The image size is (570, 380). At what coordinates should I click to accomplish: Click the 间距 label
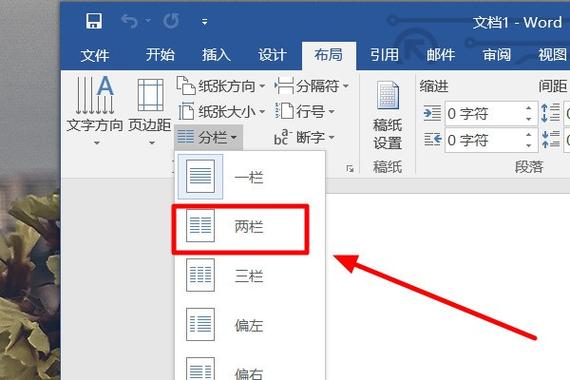[553, 87]
